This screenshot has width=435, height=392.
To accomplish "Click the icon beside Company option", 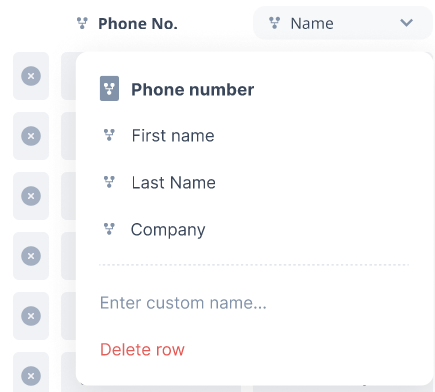I will (109, 229).
